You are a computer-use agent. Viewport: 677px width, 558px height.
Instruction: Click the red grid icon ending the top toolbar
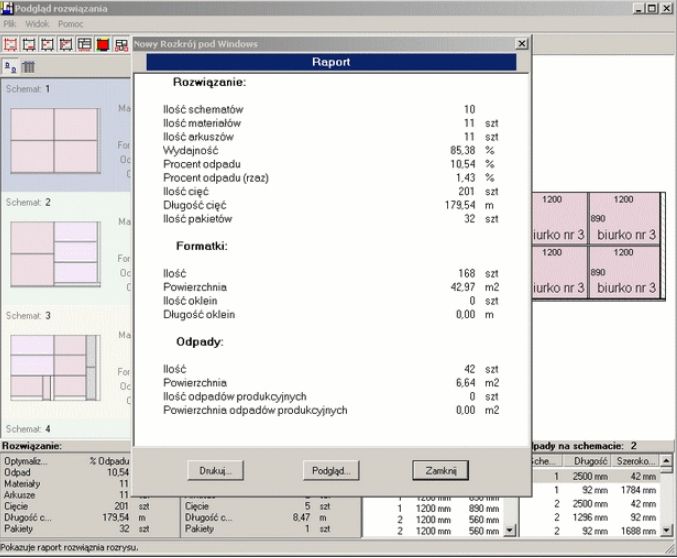[121, 44]
